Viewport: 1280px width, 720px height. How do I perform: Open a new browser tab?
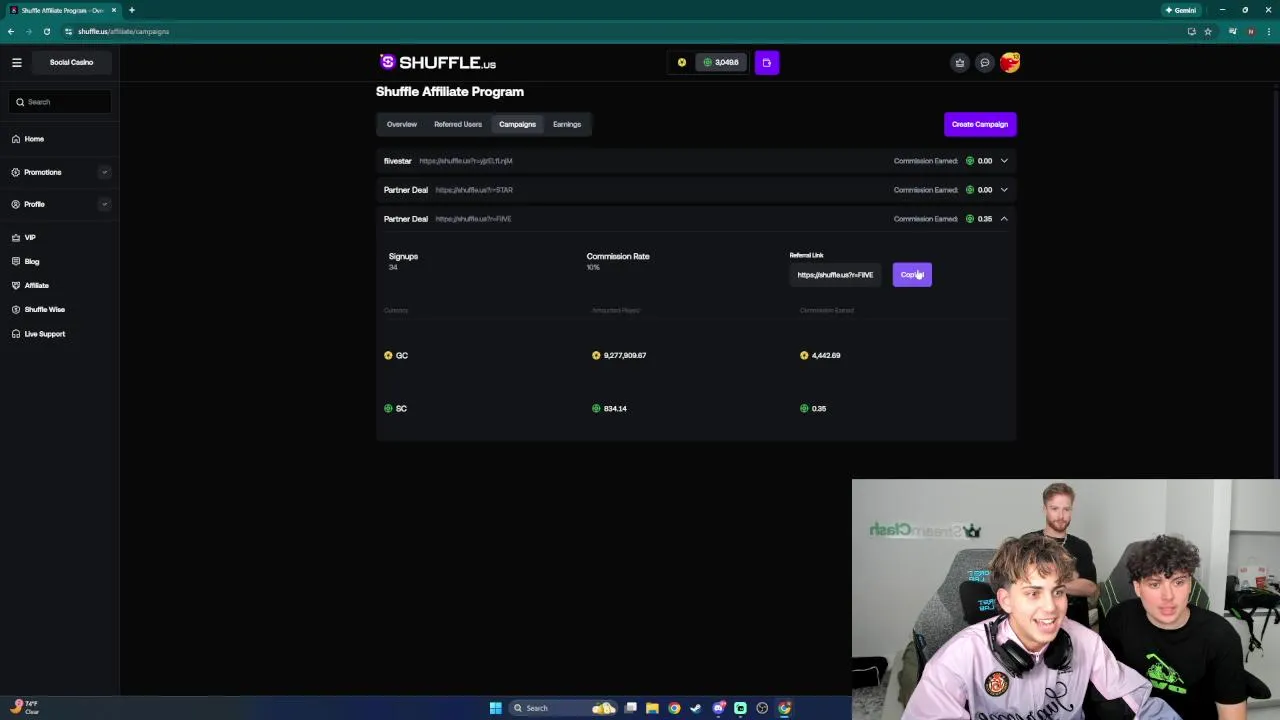click(x=131, y=10)
